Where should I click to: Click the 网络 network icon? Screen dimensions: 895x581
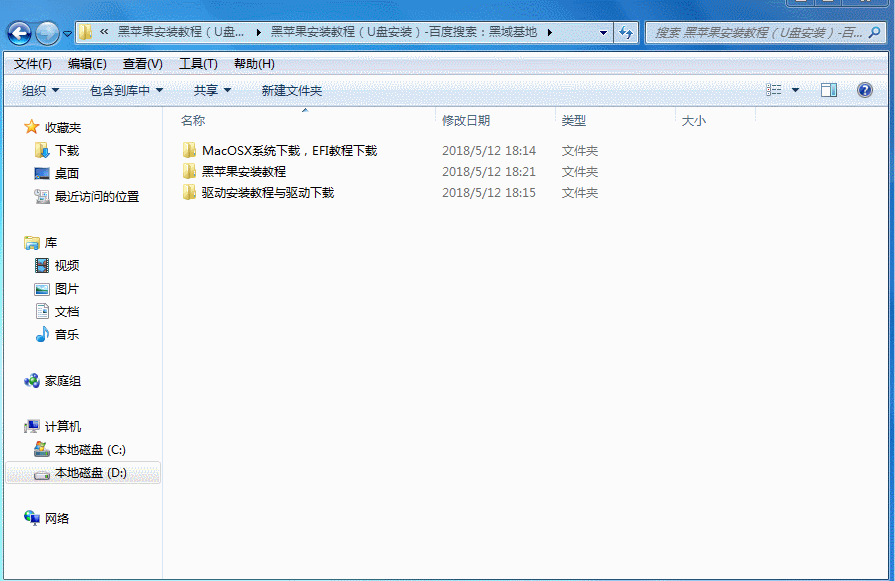point(32,518)
